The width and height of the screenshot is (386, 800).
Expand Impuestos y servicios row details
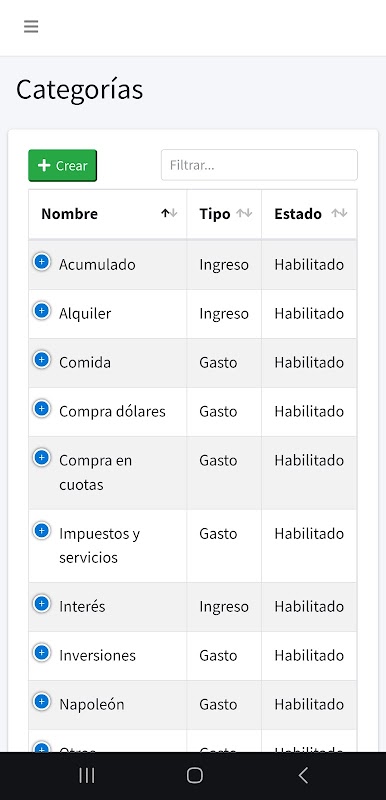41,531
